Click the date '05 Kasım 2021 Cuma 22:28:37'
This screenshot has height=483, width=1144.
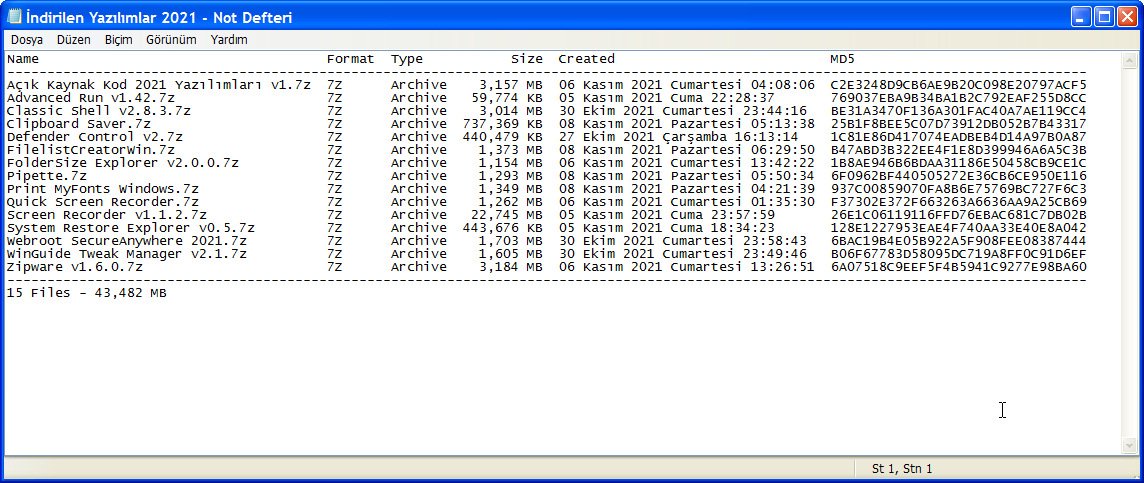[667, 98]
